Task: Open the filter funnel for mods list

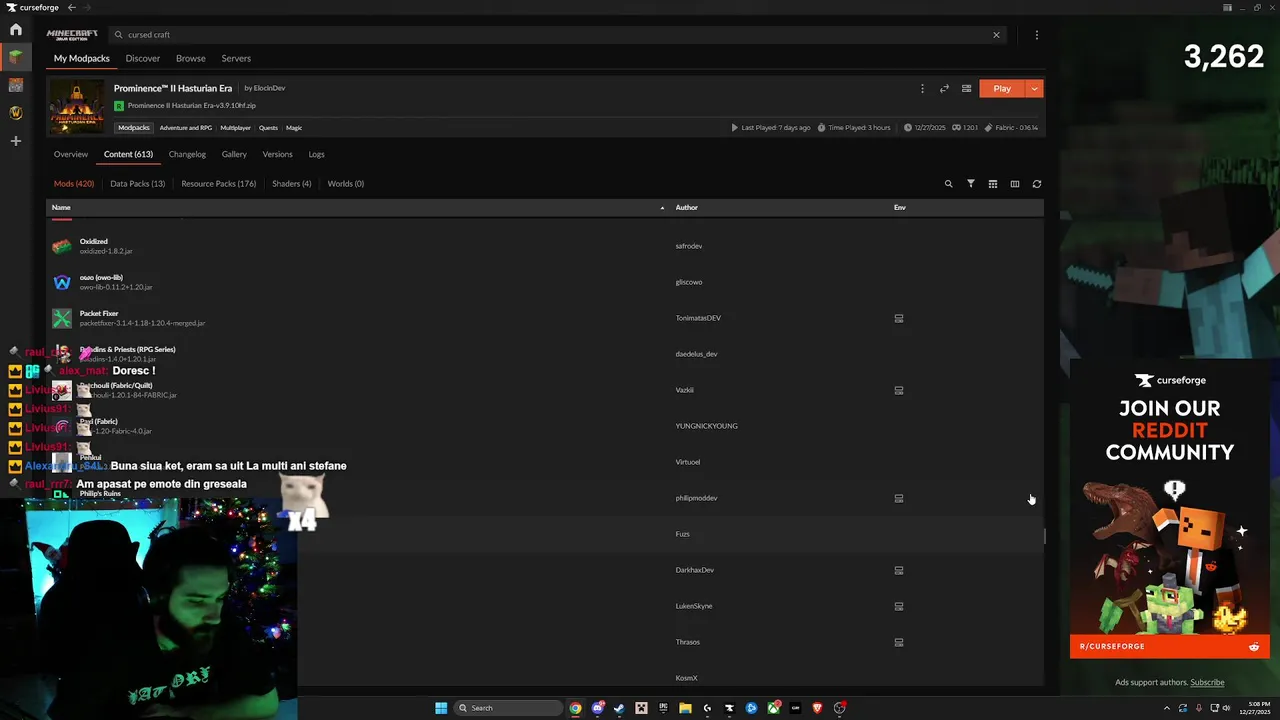Action: click(971, 184)
